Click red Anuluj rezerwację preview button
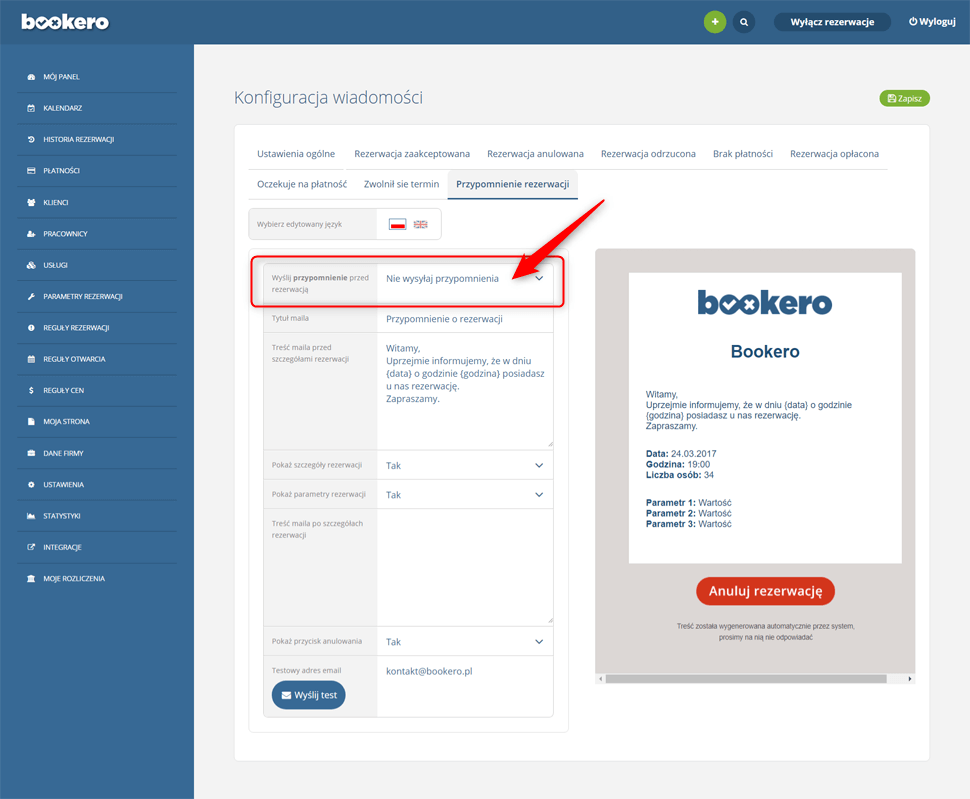 pos(765,591)
